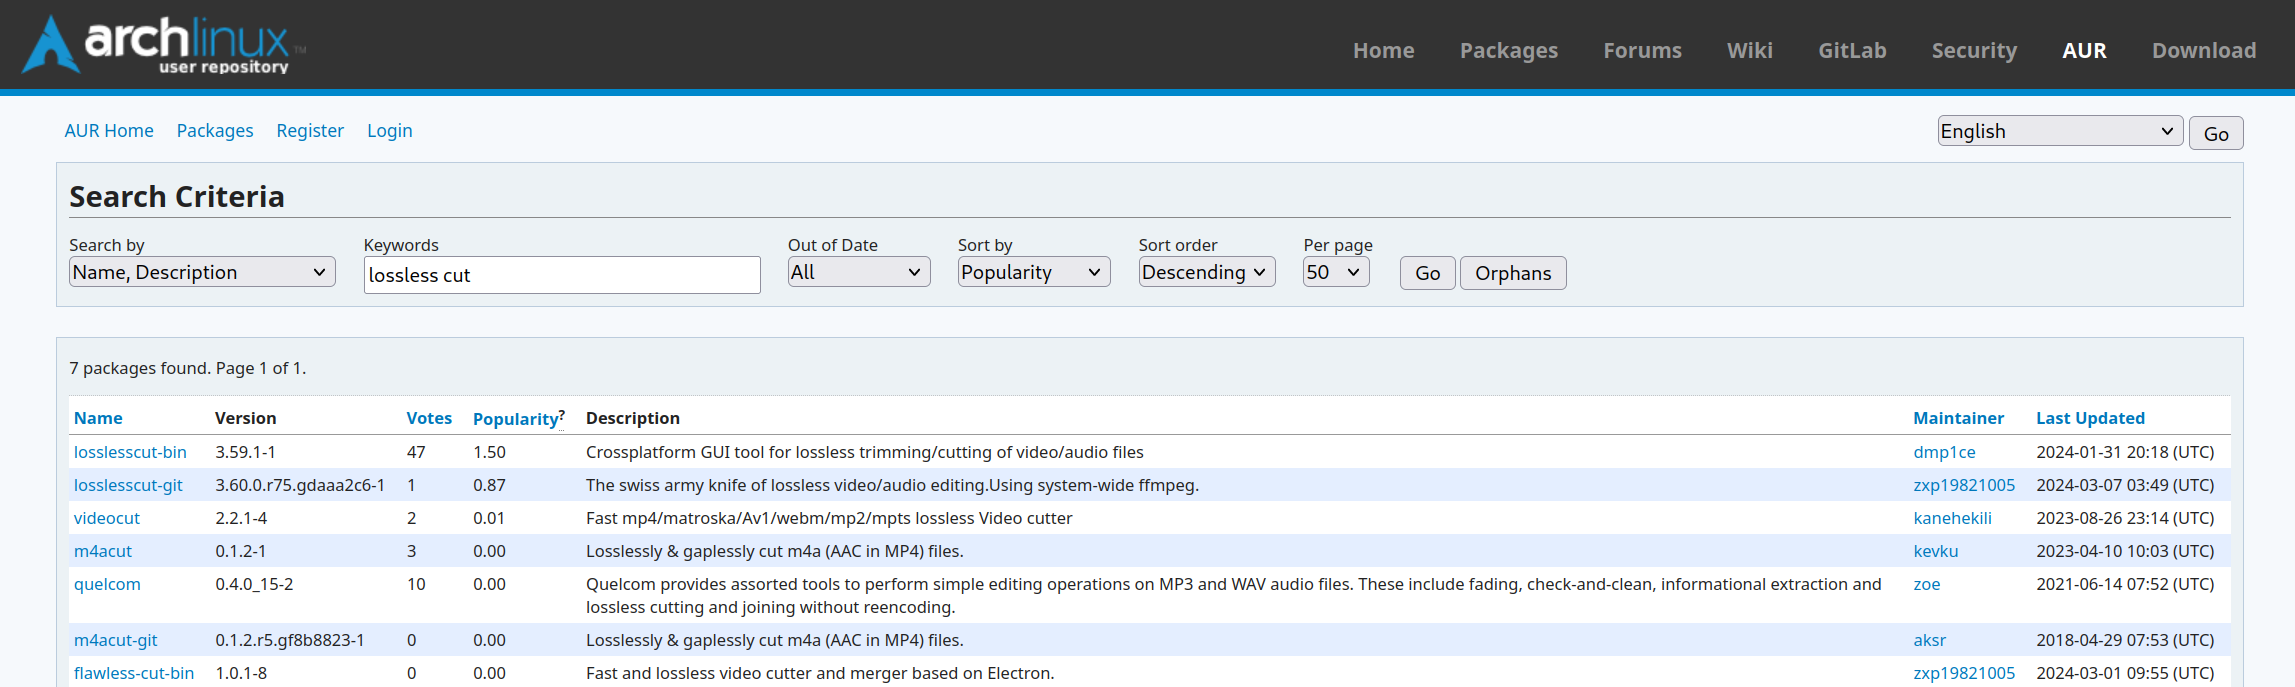2295x687 pixels.
Task: Expand the Sort order dropdown
Action: click(1207, 272)
